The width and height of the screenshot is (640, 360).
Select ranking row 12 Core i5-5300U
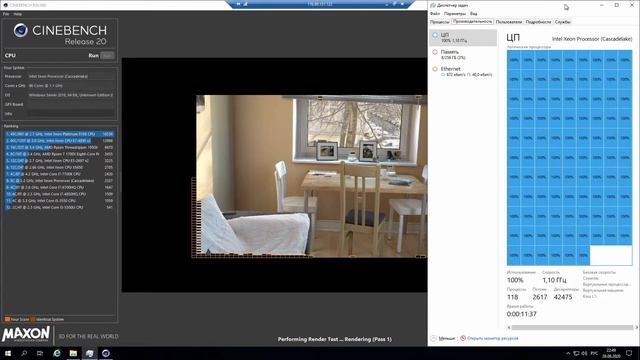pos(59,207)
